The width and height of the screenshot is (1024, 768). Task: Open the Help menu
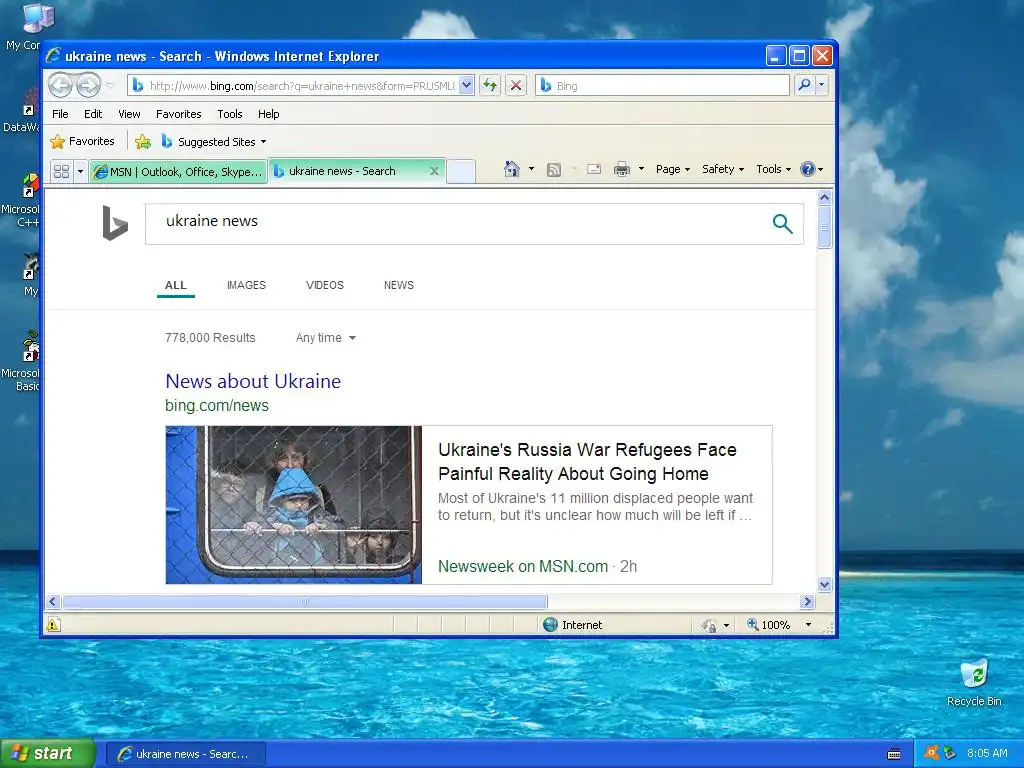click(268, 114)
